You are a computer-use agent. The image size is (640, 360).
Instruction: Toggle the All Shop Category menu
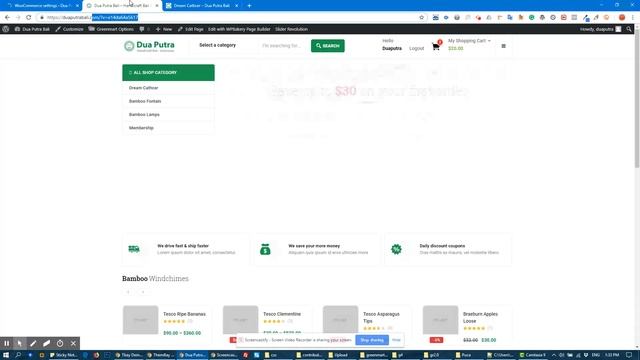pyautogui.click(x=168, y=73)
